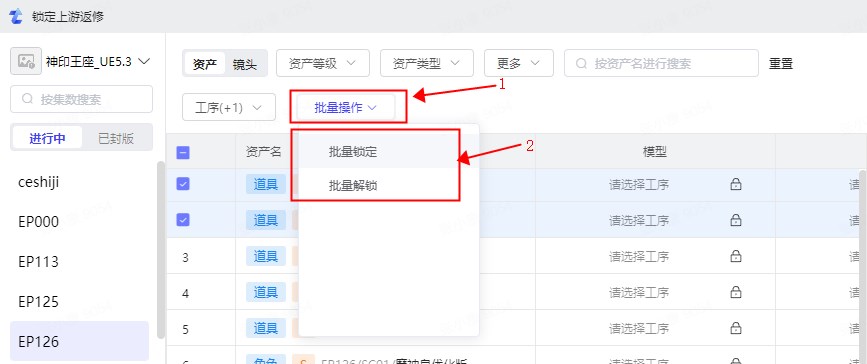Click 模型 请选择工序 in second checked row
Viewport: 867px width, 364px height.
tap(639, 220)
